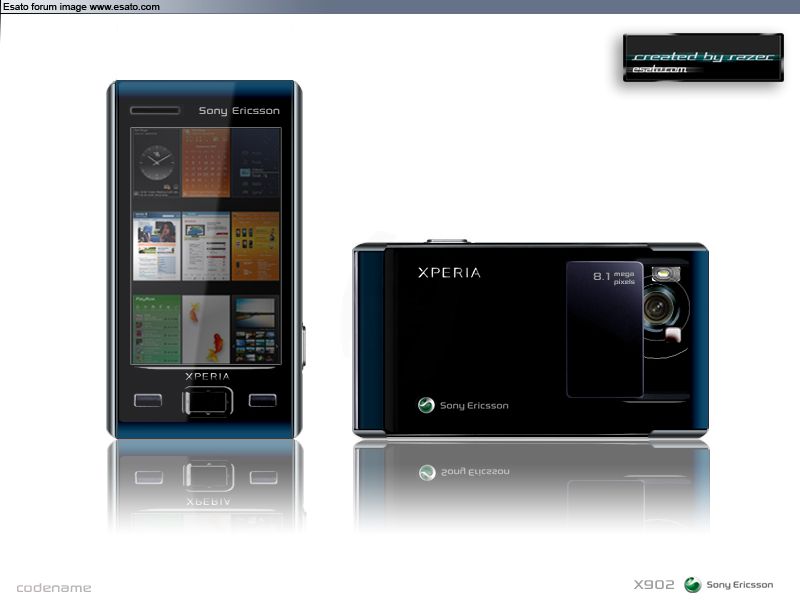Open the orange panel in middle row
The width and height of the screenshot is (800, 614).
(x=256, y=246)
